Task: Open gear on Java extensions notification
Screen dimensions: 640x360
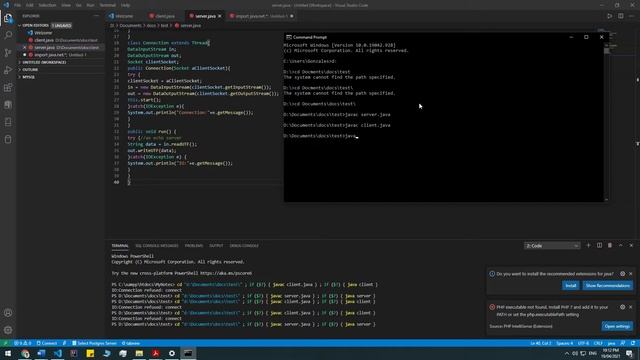Action: tap(622, 273)
